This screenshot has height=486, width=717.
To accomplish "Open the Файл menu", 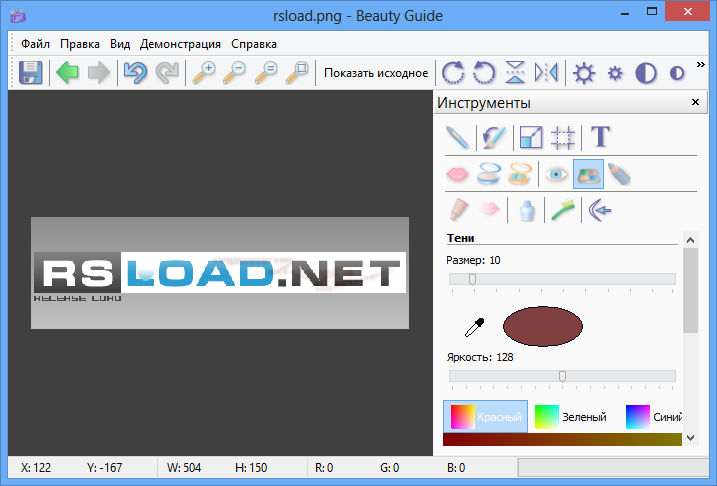I will (35, 44).
